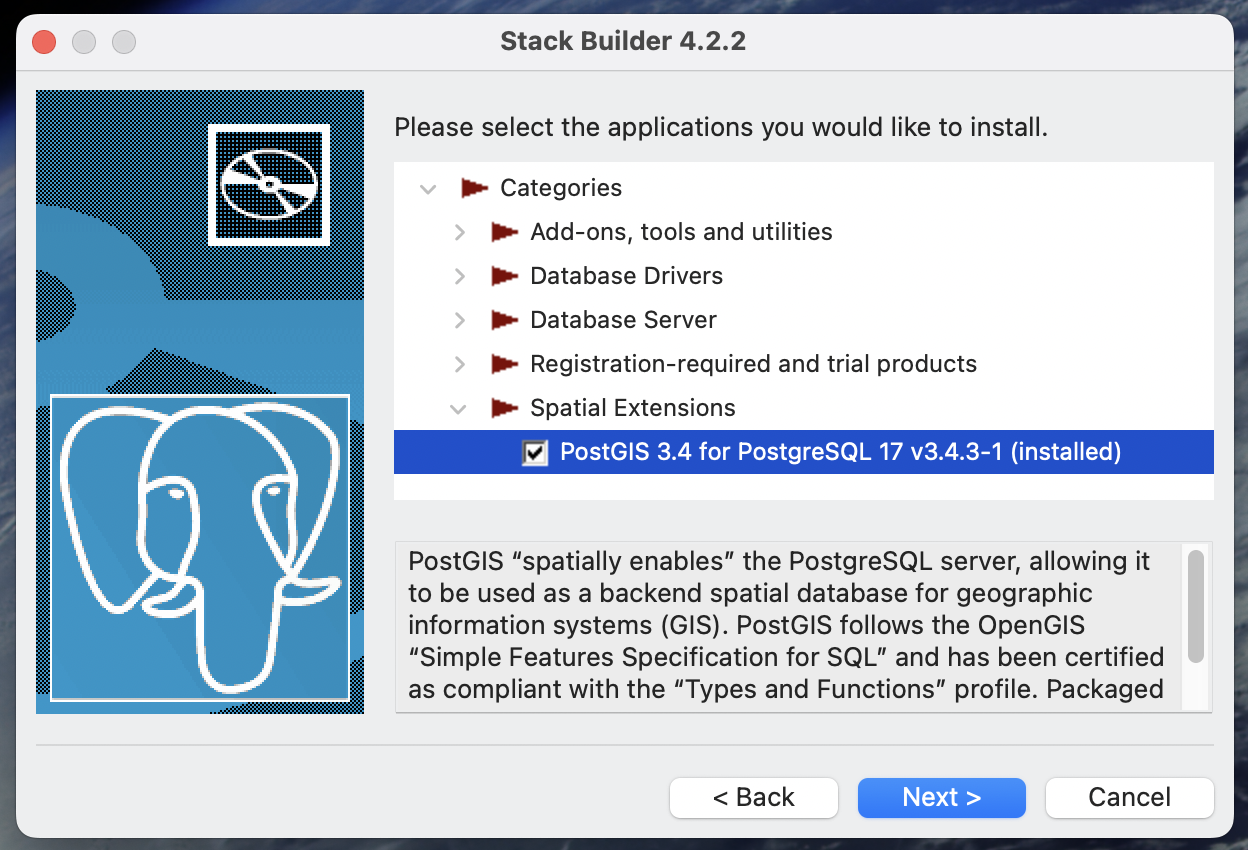Collapse the Spatial Extensions category
Screen dimensions: 1248x850
[x=458, y=408]
